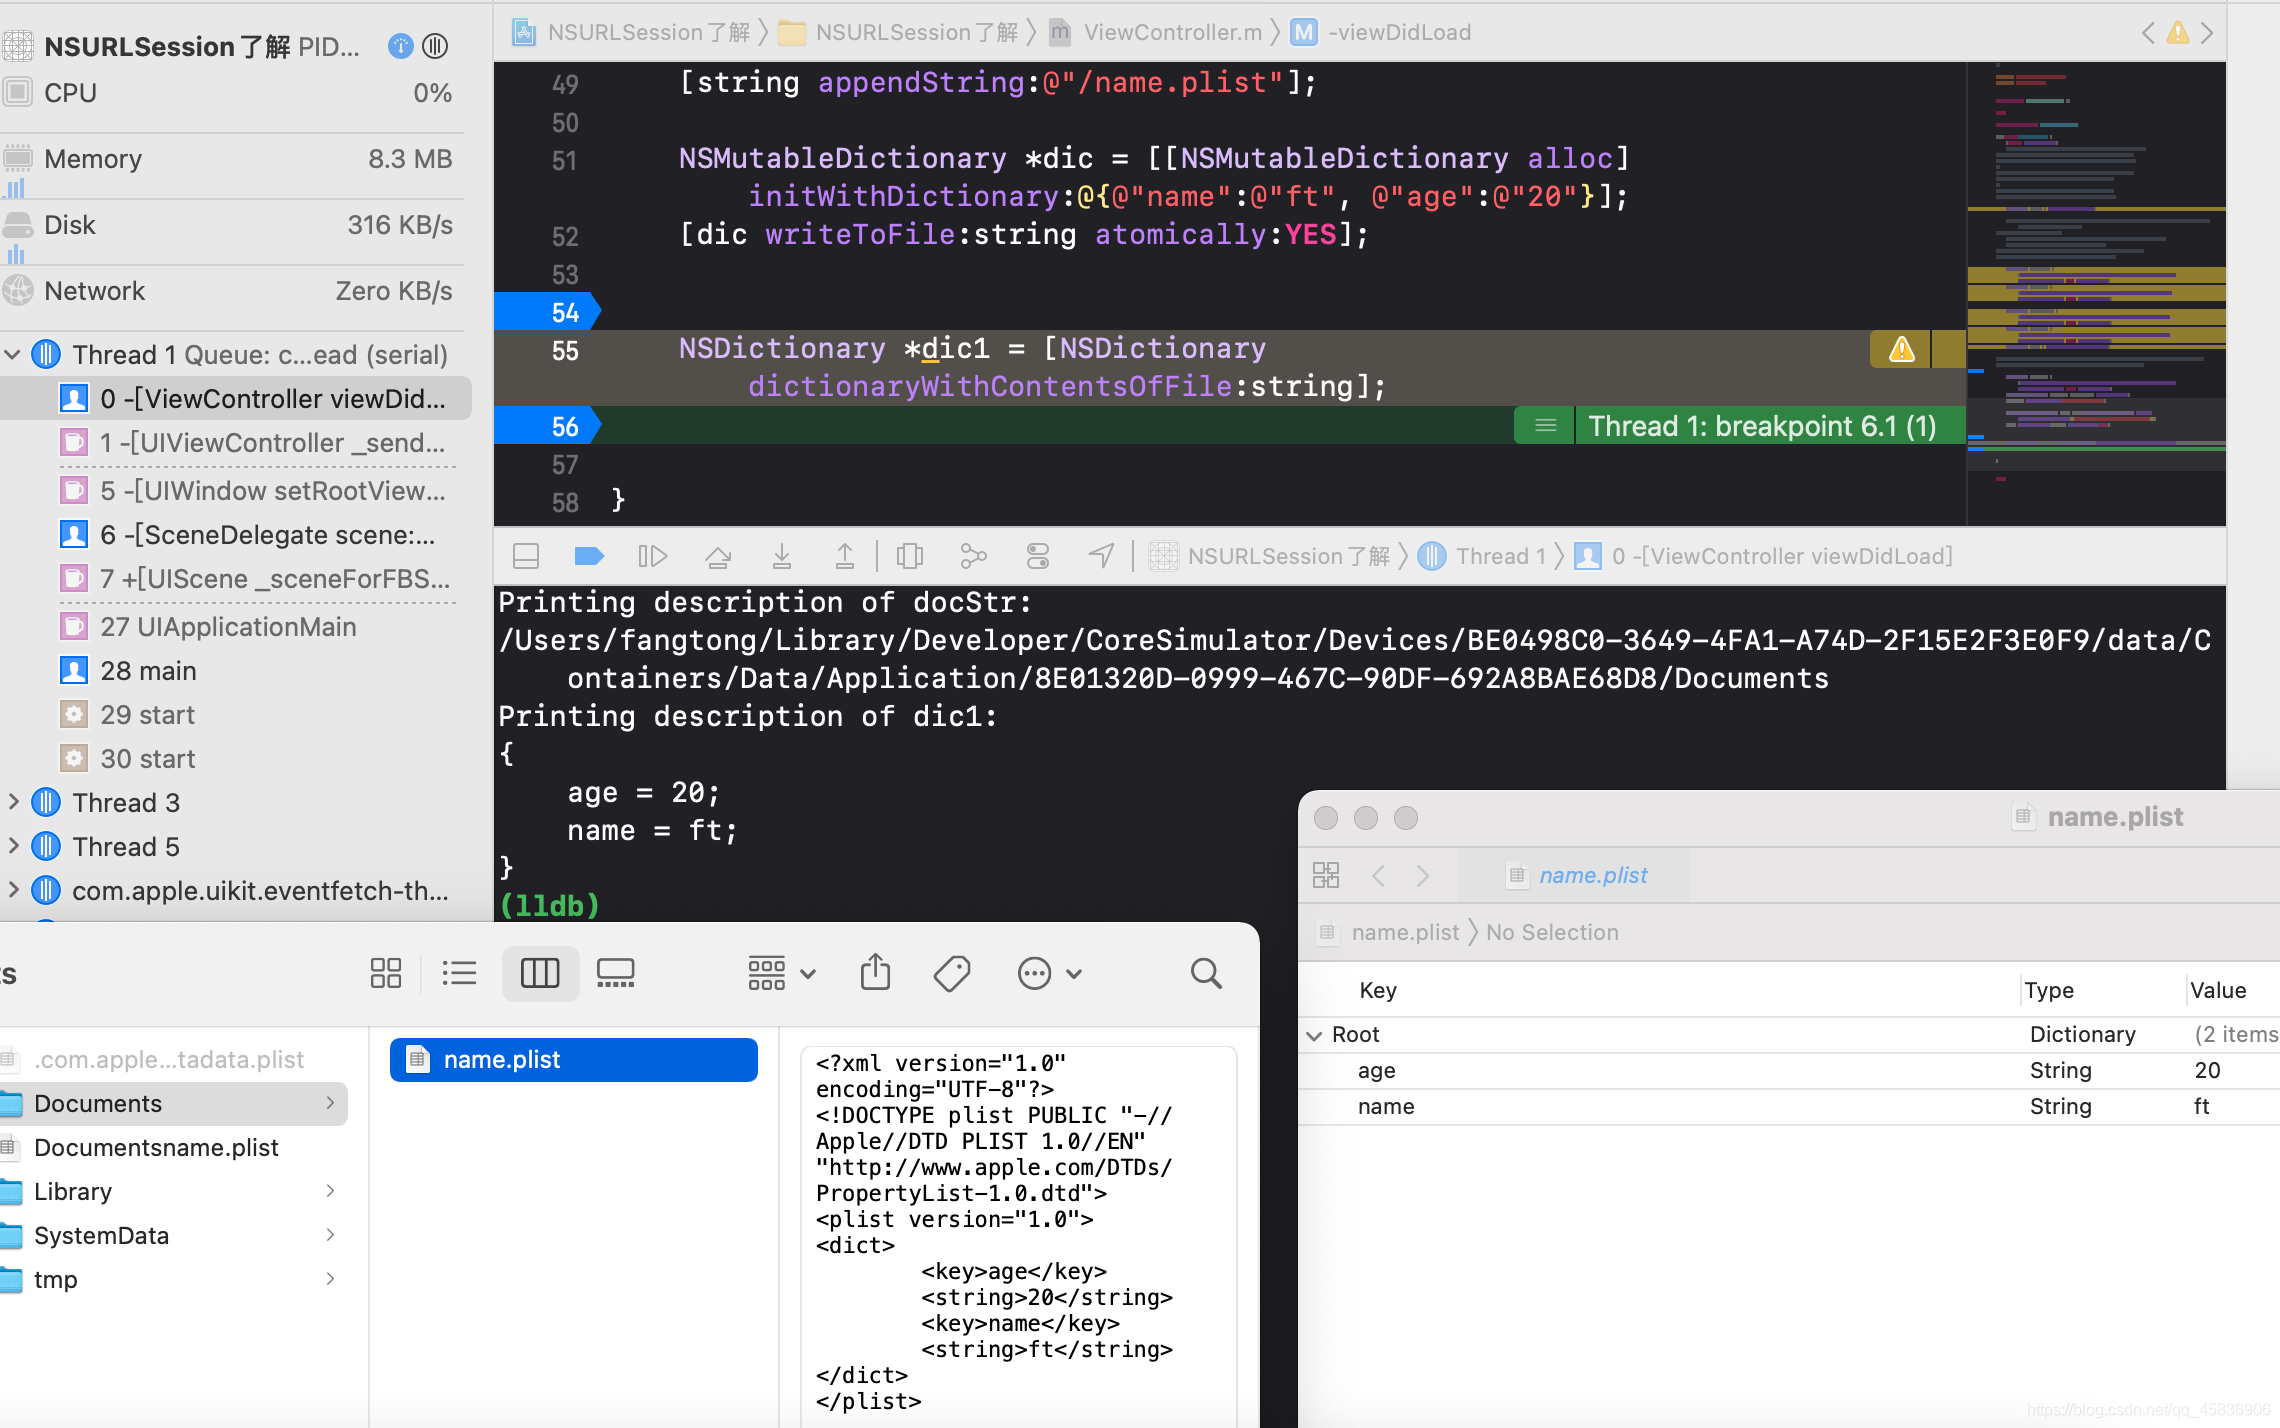Screen dimensions: 2280x1428
Task: Click the warning icon on line 55
Action: pyautogui.click(x=1901, y=350)
